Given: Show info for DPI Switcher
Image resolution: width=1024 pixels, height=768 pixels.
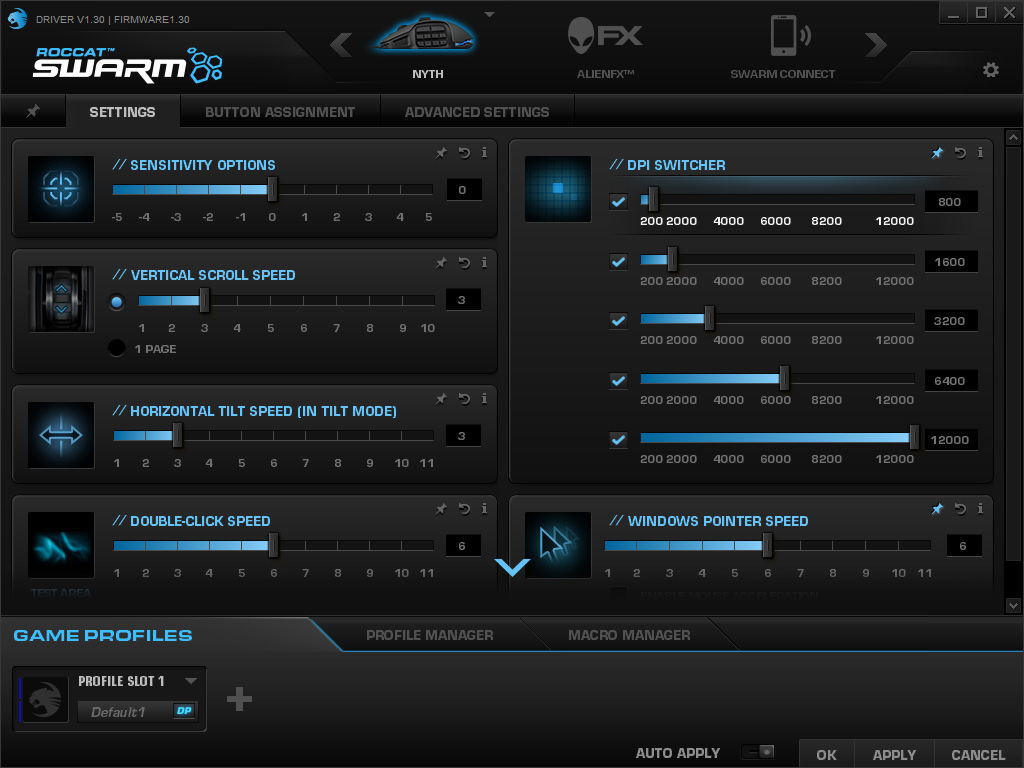Looking at the screenshot, I should [x=980, y=153].
